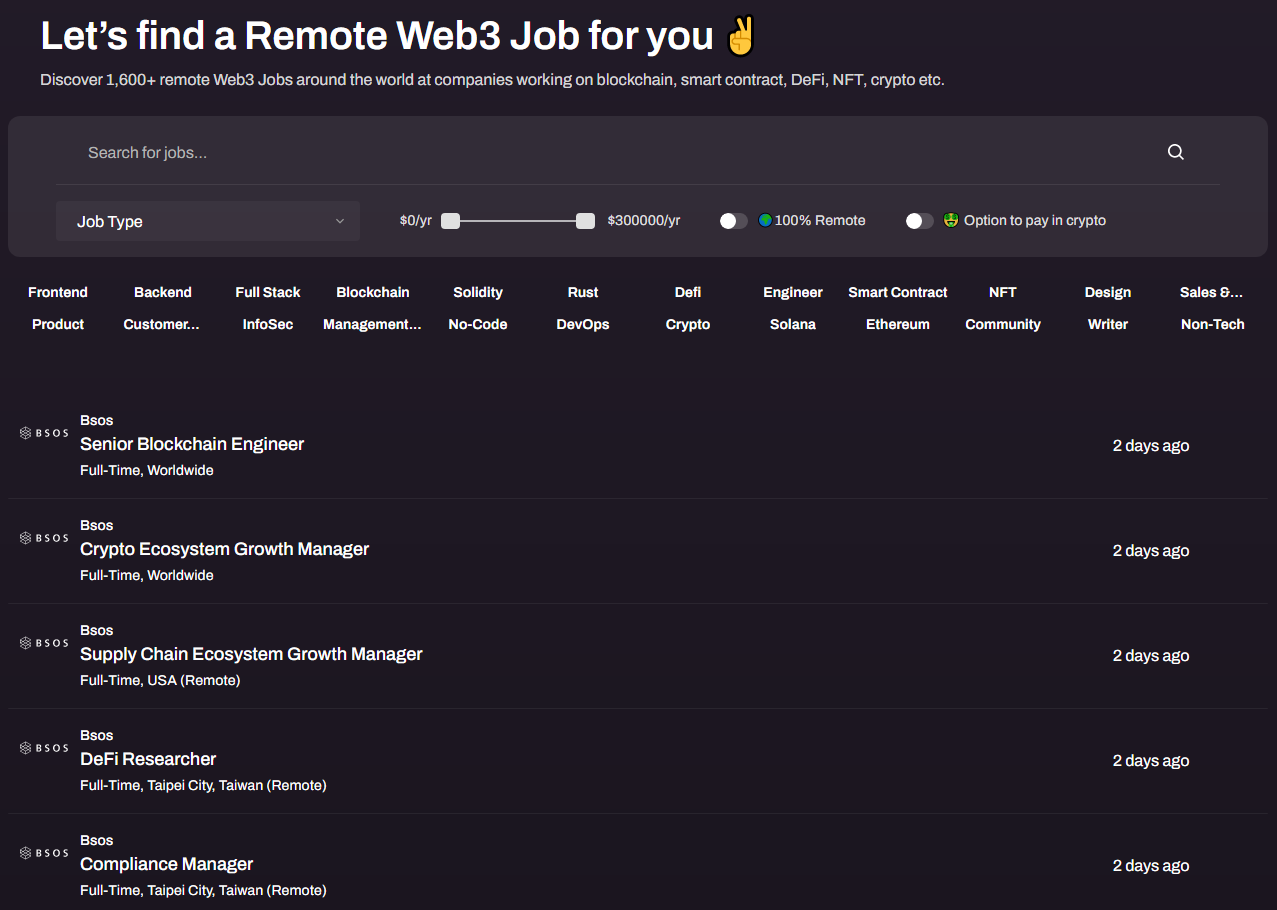Click the Job Type dropdown chevron

340,221
